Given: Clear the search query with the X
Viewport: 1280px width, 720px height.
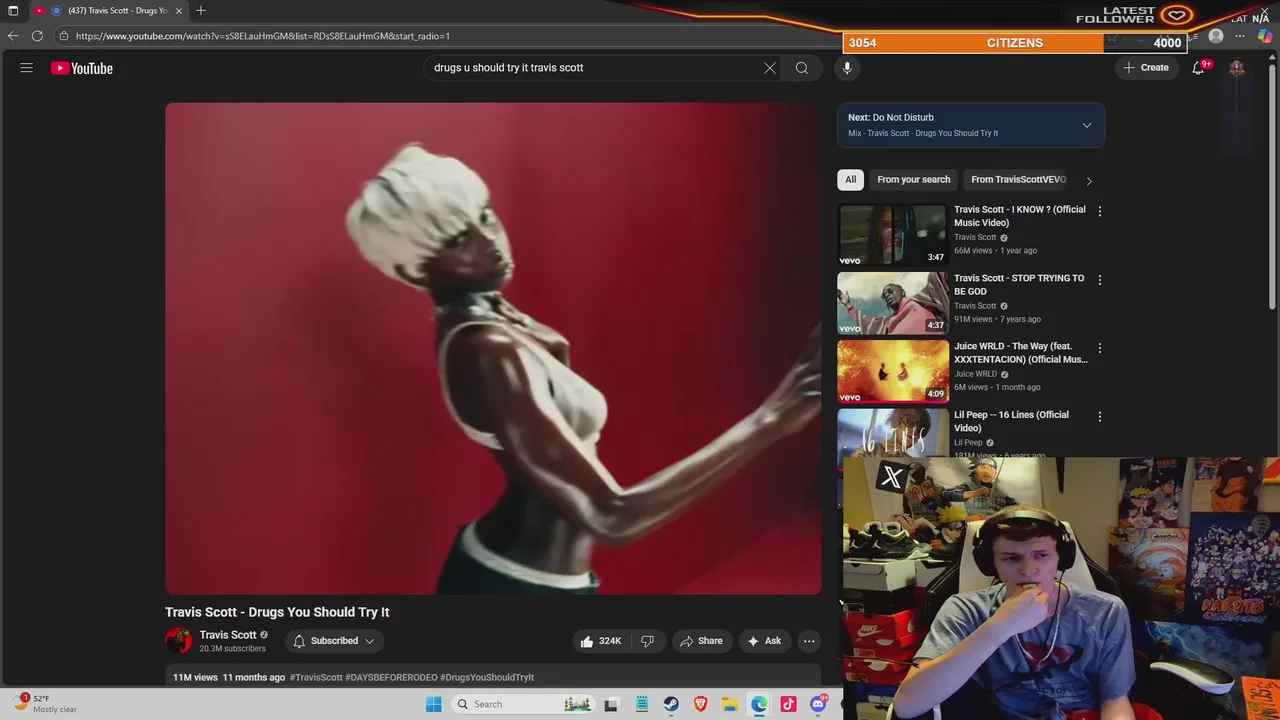Looking at the screenshot, I should [770, 68].
